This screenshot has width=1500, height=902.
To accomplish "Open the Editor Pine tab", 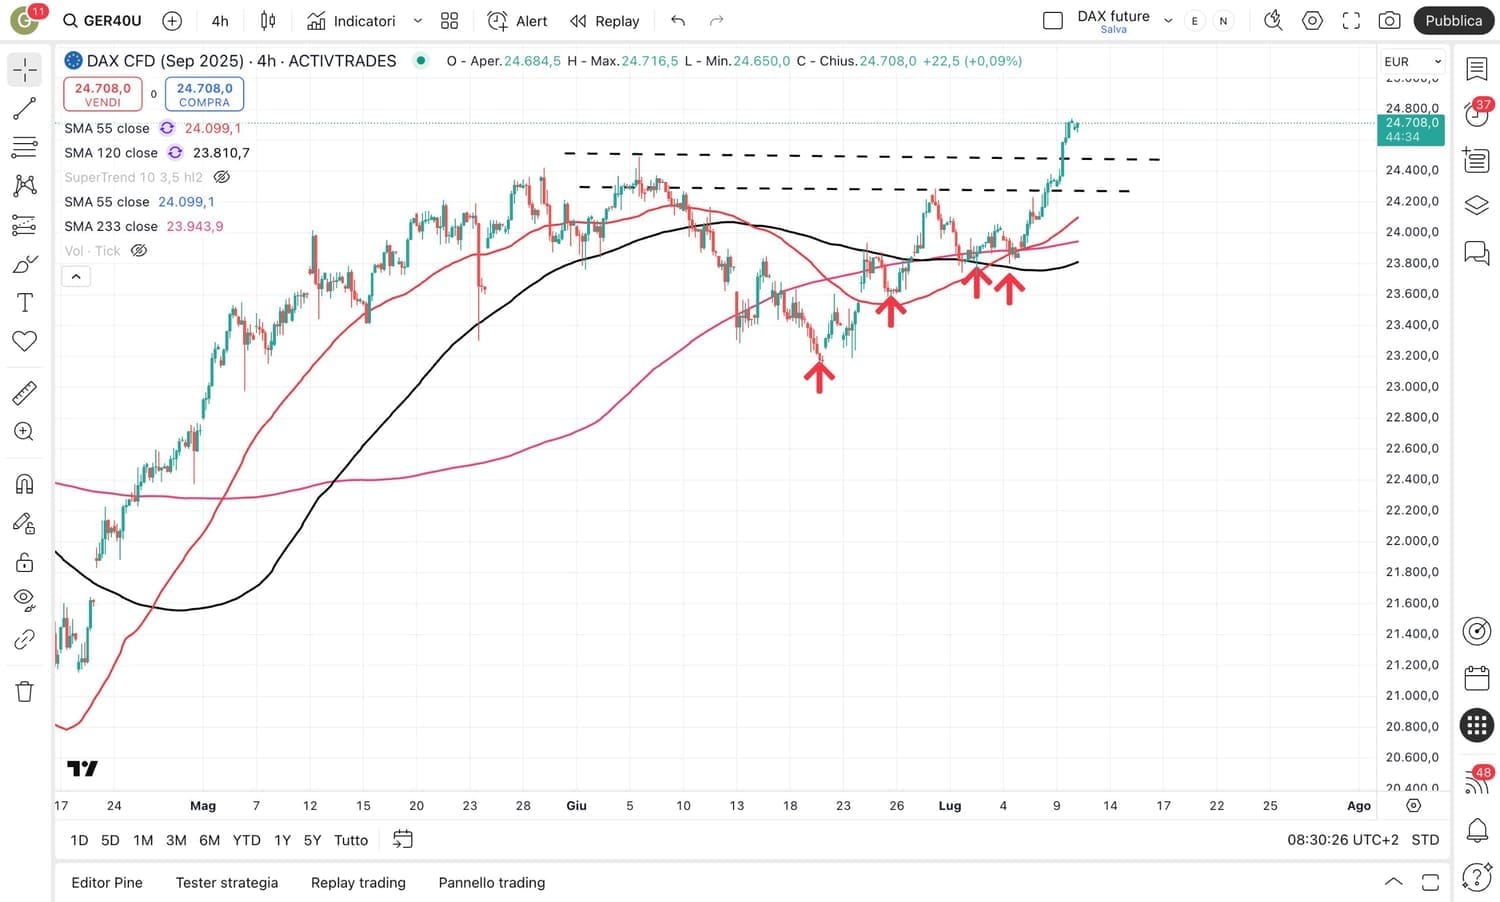I will [x=107, y=882].
